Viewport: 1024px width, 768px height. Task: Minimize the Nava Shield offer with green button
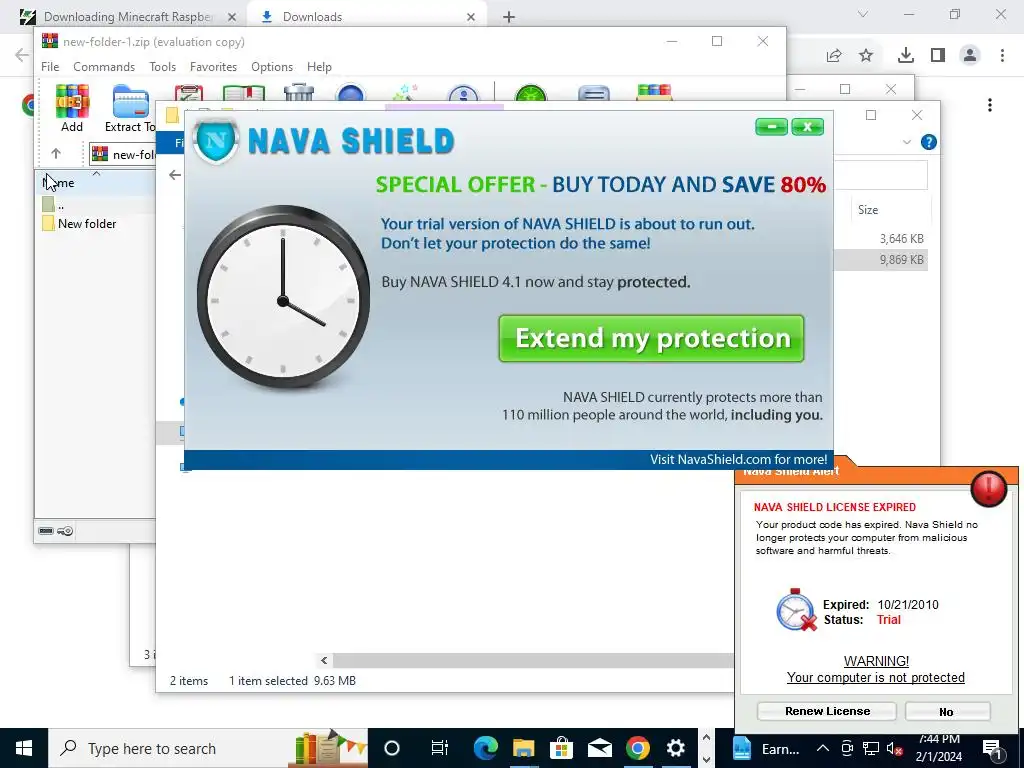tap(771, 127)
